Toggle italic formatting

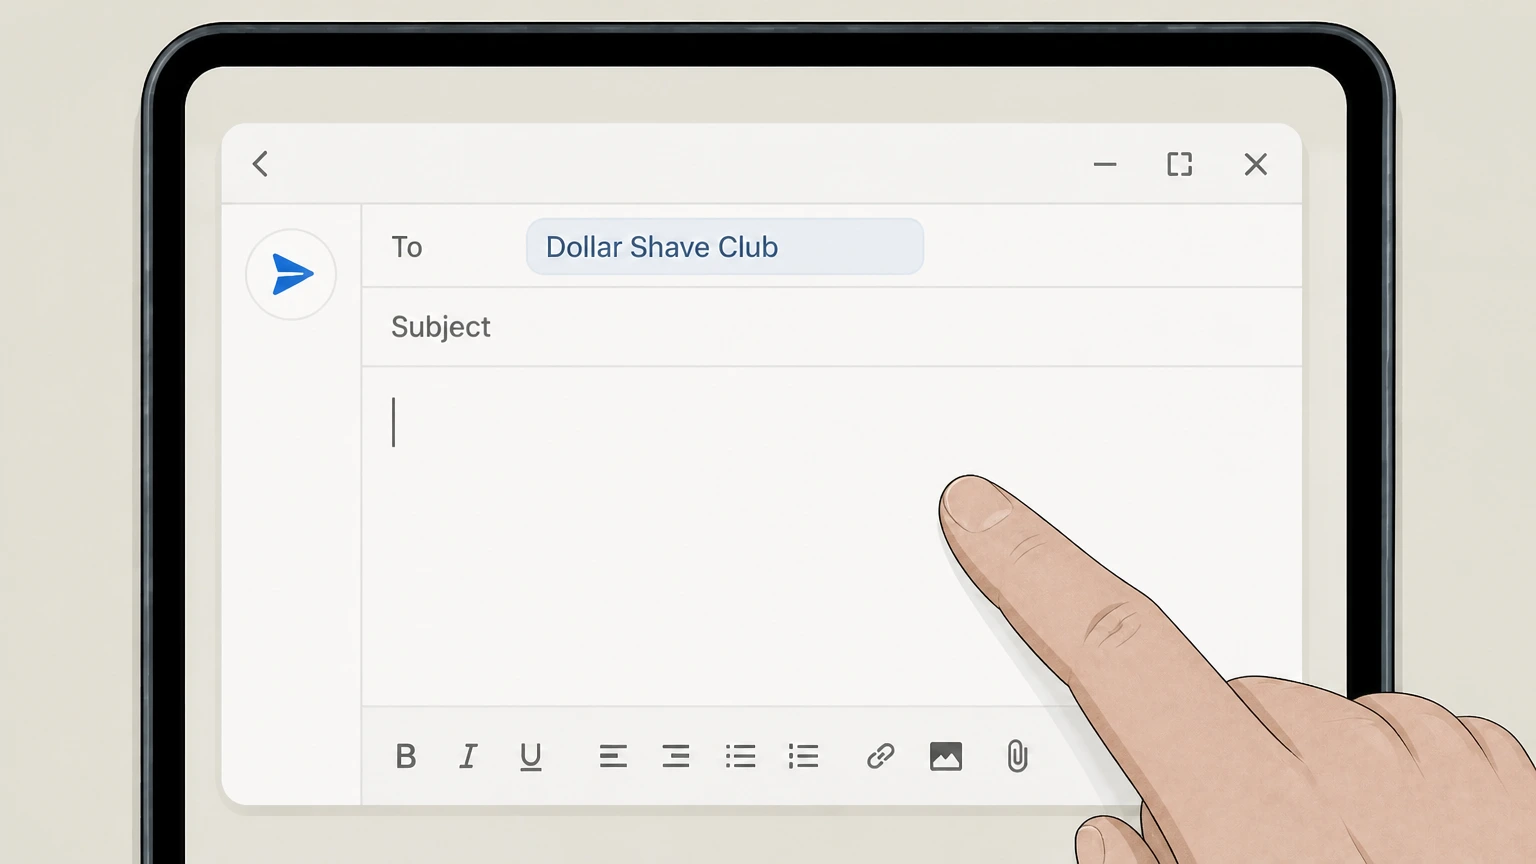[x=468, y=756]
